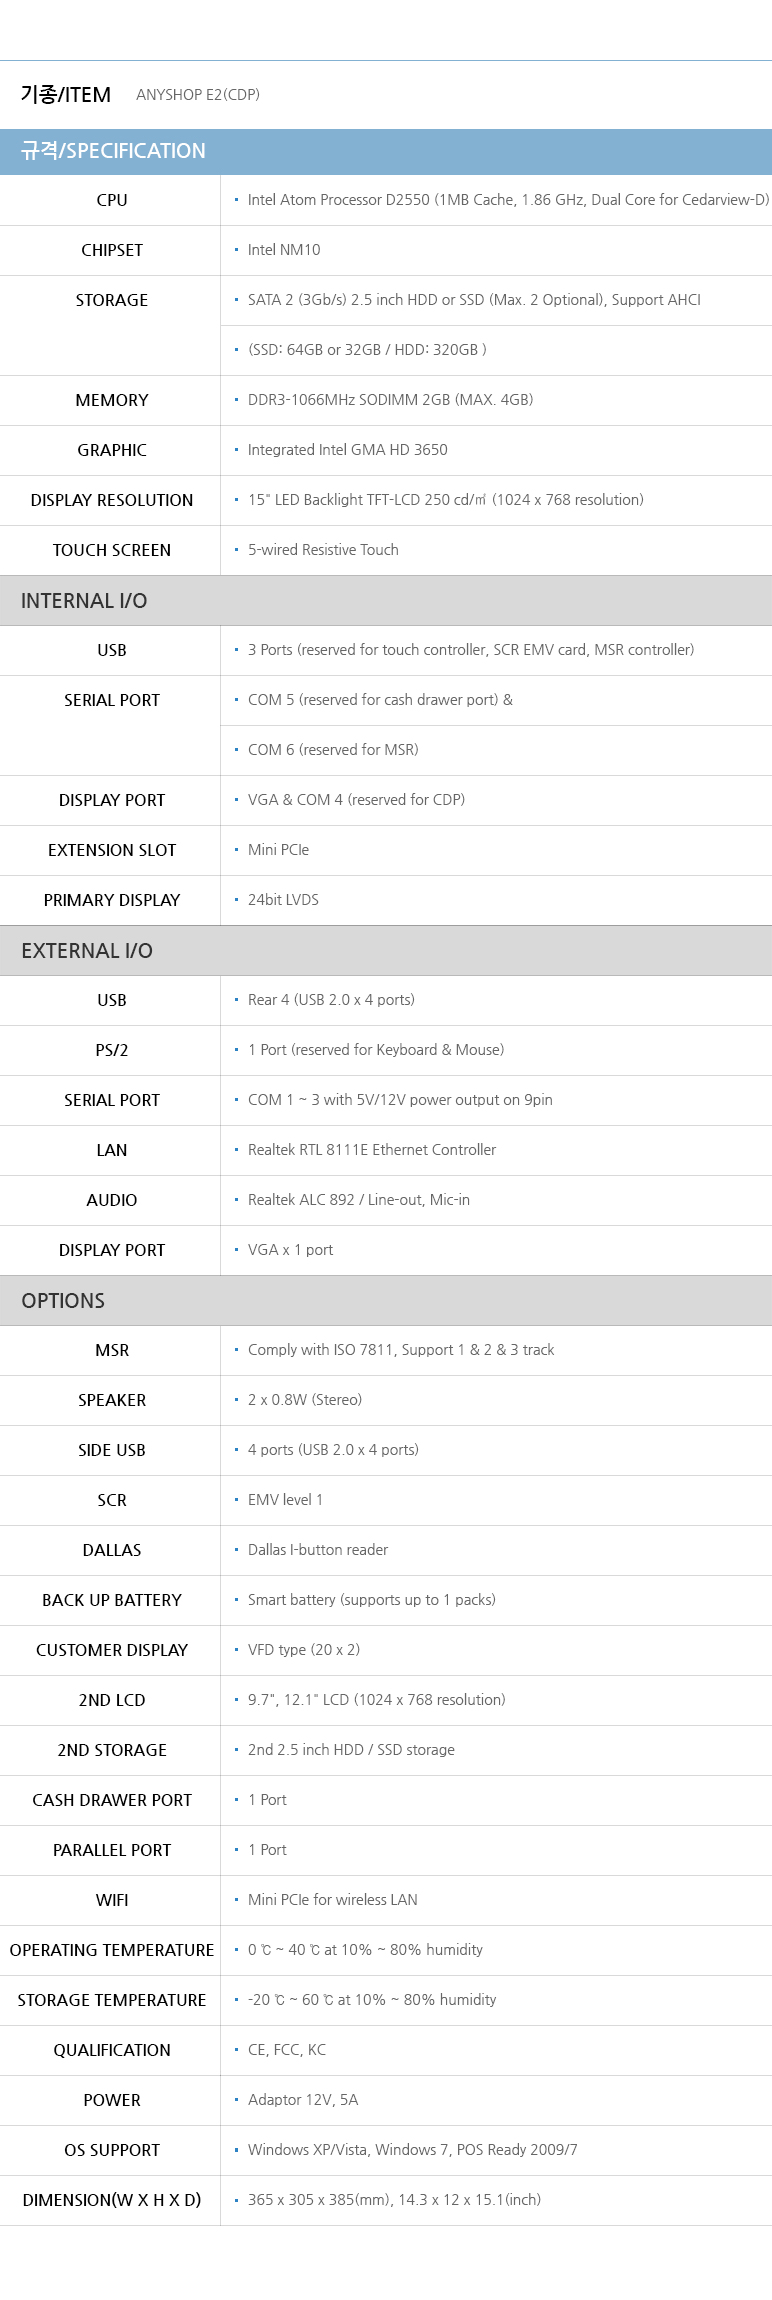772x2300 pixels.
Task: Click the COM 6 reserved for MSR text
Action: point(333,750)
